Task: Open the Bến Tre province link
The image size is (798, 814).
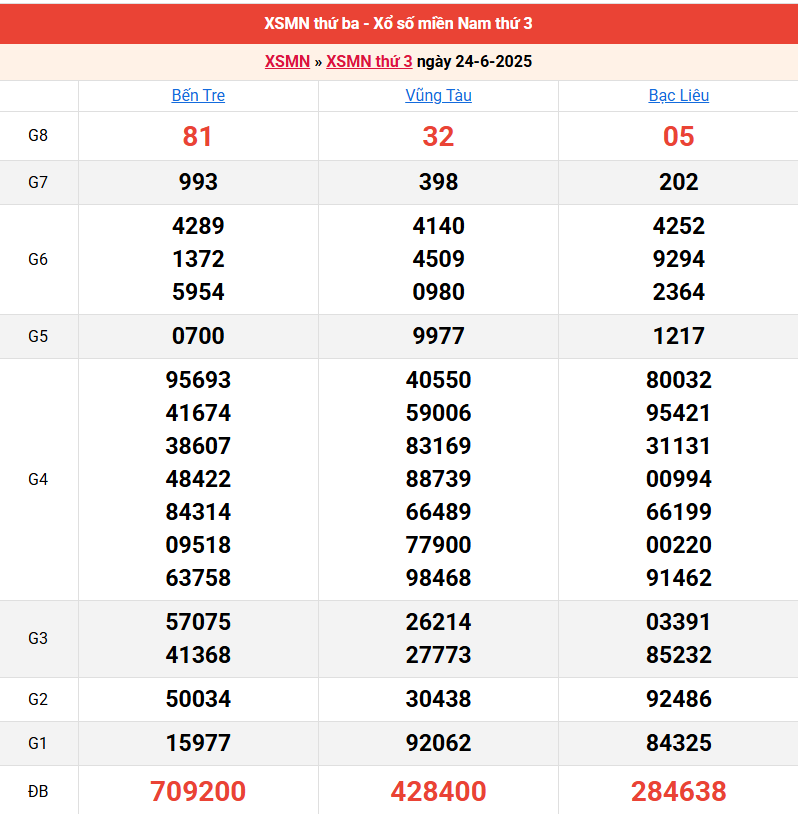Action: 198,96
